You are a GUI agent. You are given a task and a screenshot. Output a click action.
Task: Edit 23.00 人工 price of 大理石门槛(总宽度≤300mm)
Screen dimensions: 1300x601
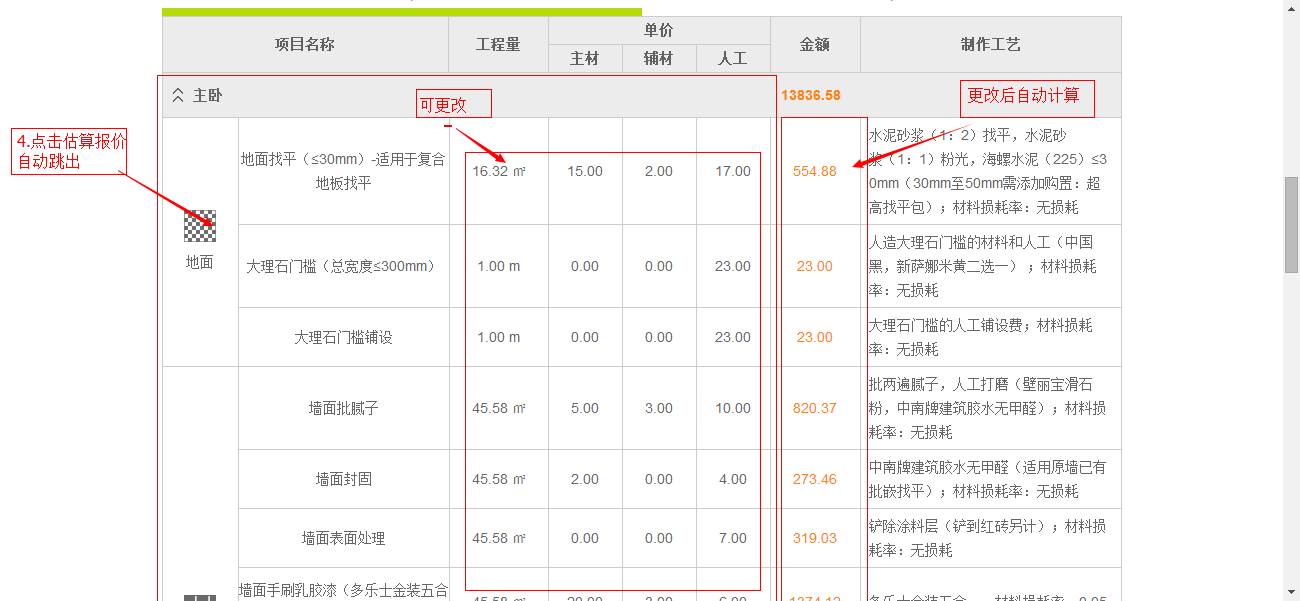[733, 266]
